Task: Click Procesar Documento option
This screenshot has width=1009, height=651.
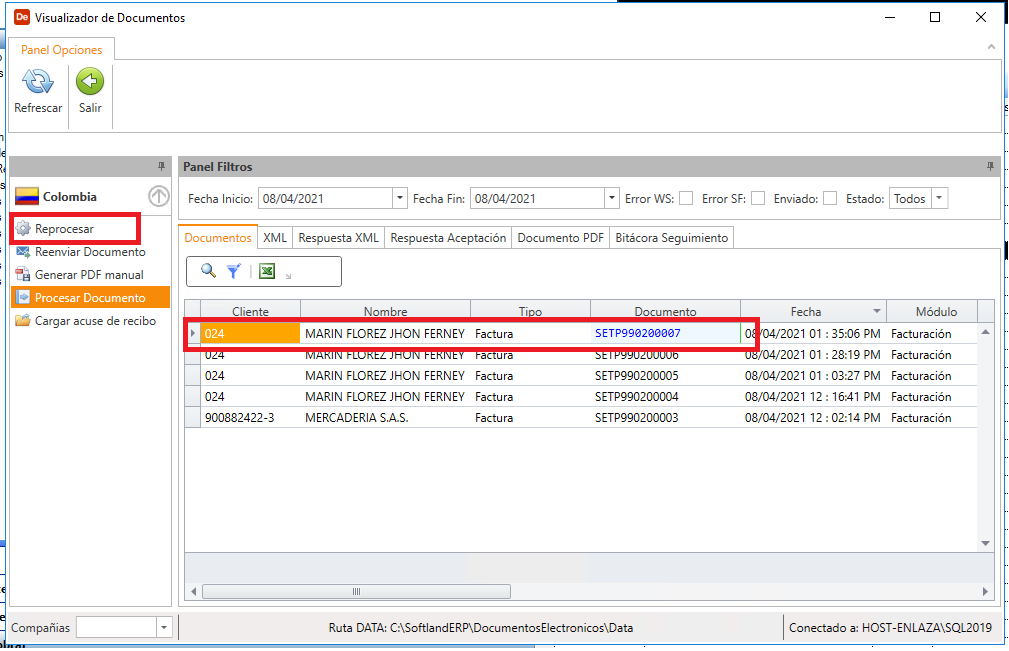Action: click(90, 297)
